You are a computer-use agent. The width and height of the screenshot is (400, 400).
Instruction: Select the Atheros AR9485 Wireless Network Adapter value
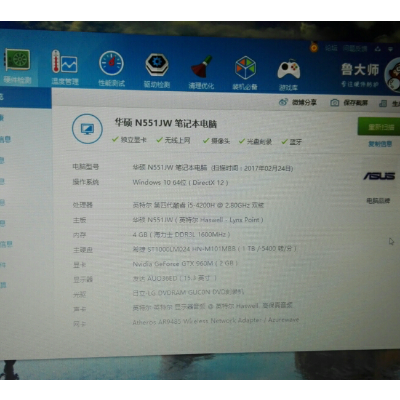point(216,321)
